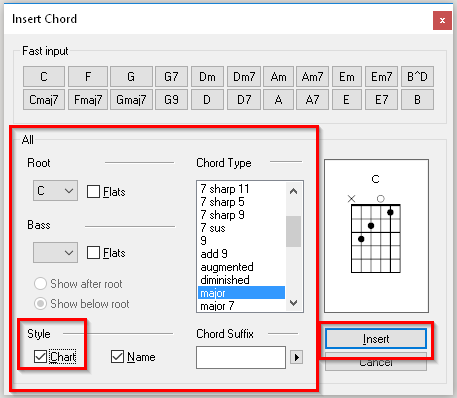Viewport: 457px width, 398px height.
Task: Select the 9 chord type
Action: [x=241, y=241]
